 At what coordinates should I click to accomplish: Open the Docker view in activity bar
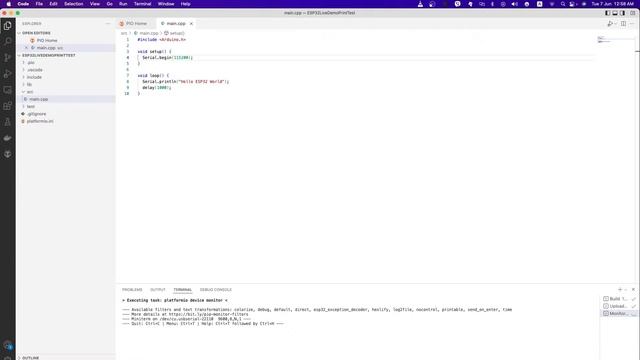(x=8, y=138)
